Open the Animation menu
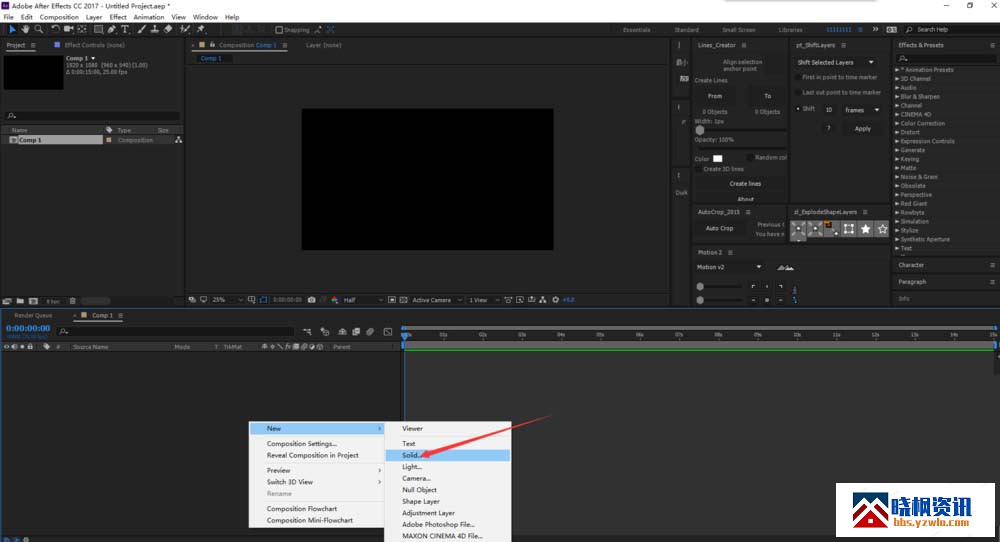Viewport: 1000px width, 542px height. [149, 17]
